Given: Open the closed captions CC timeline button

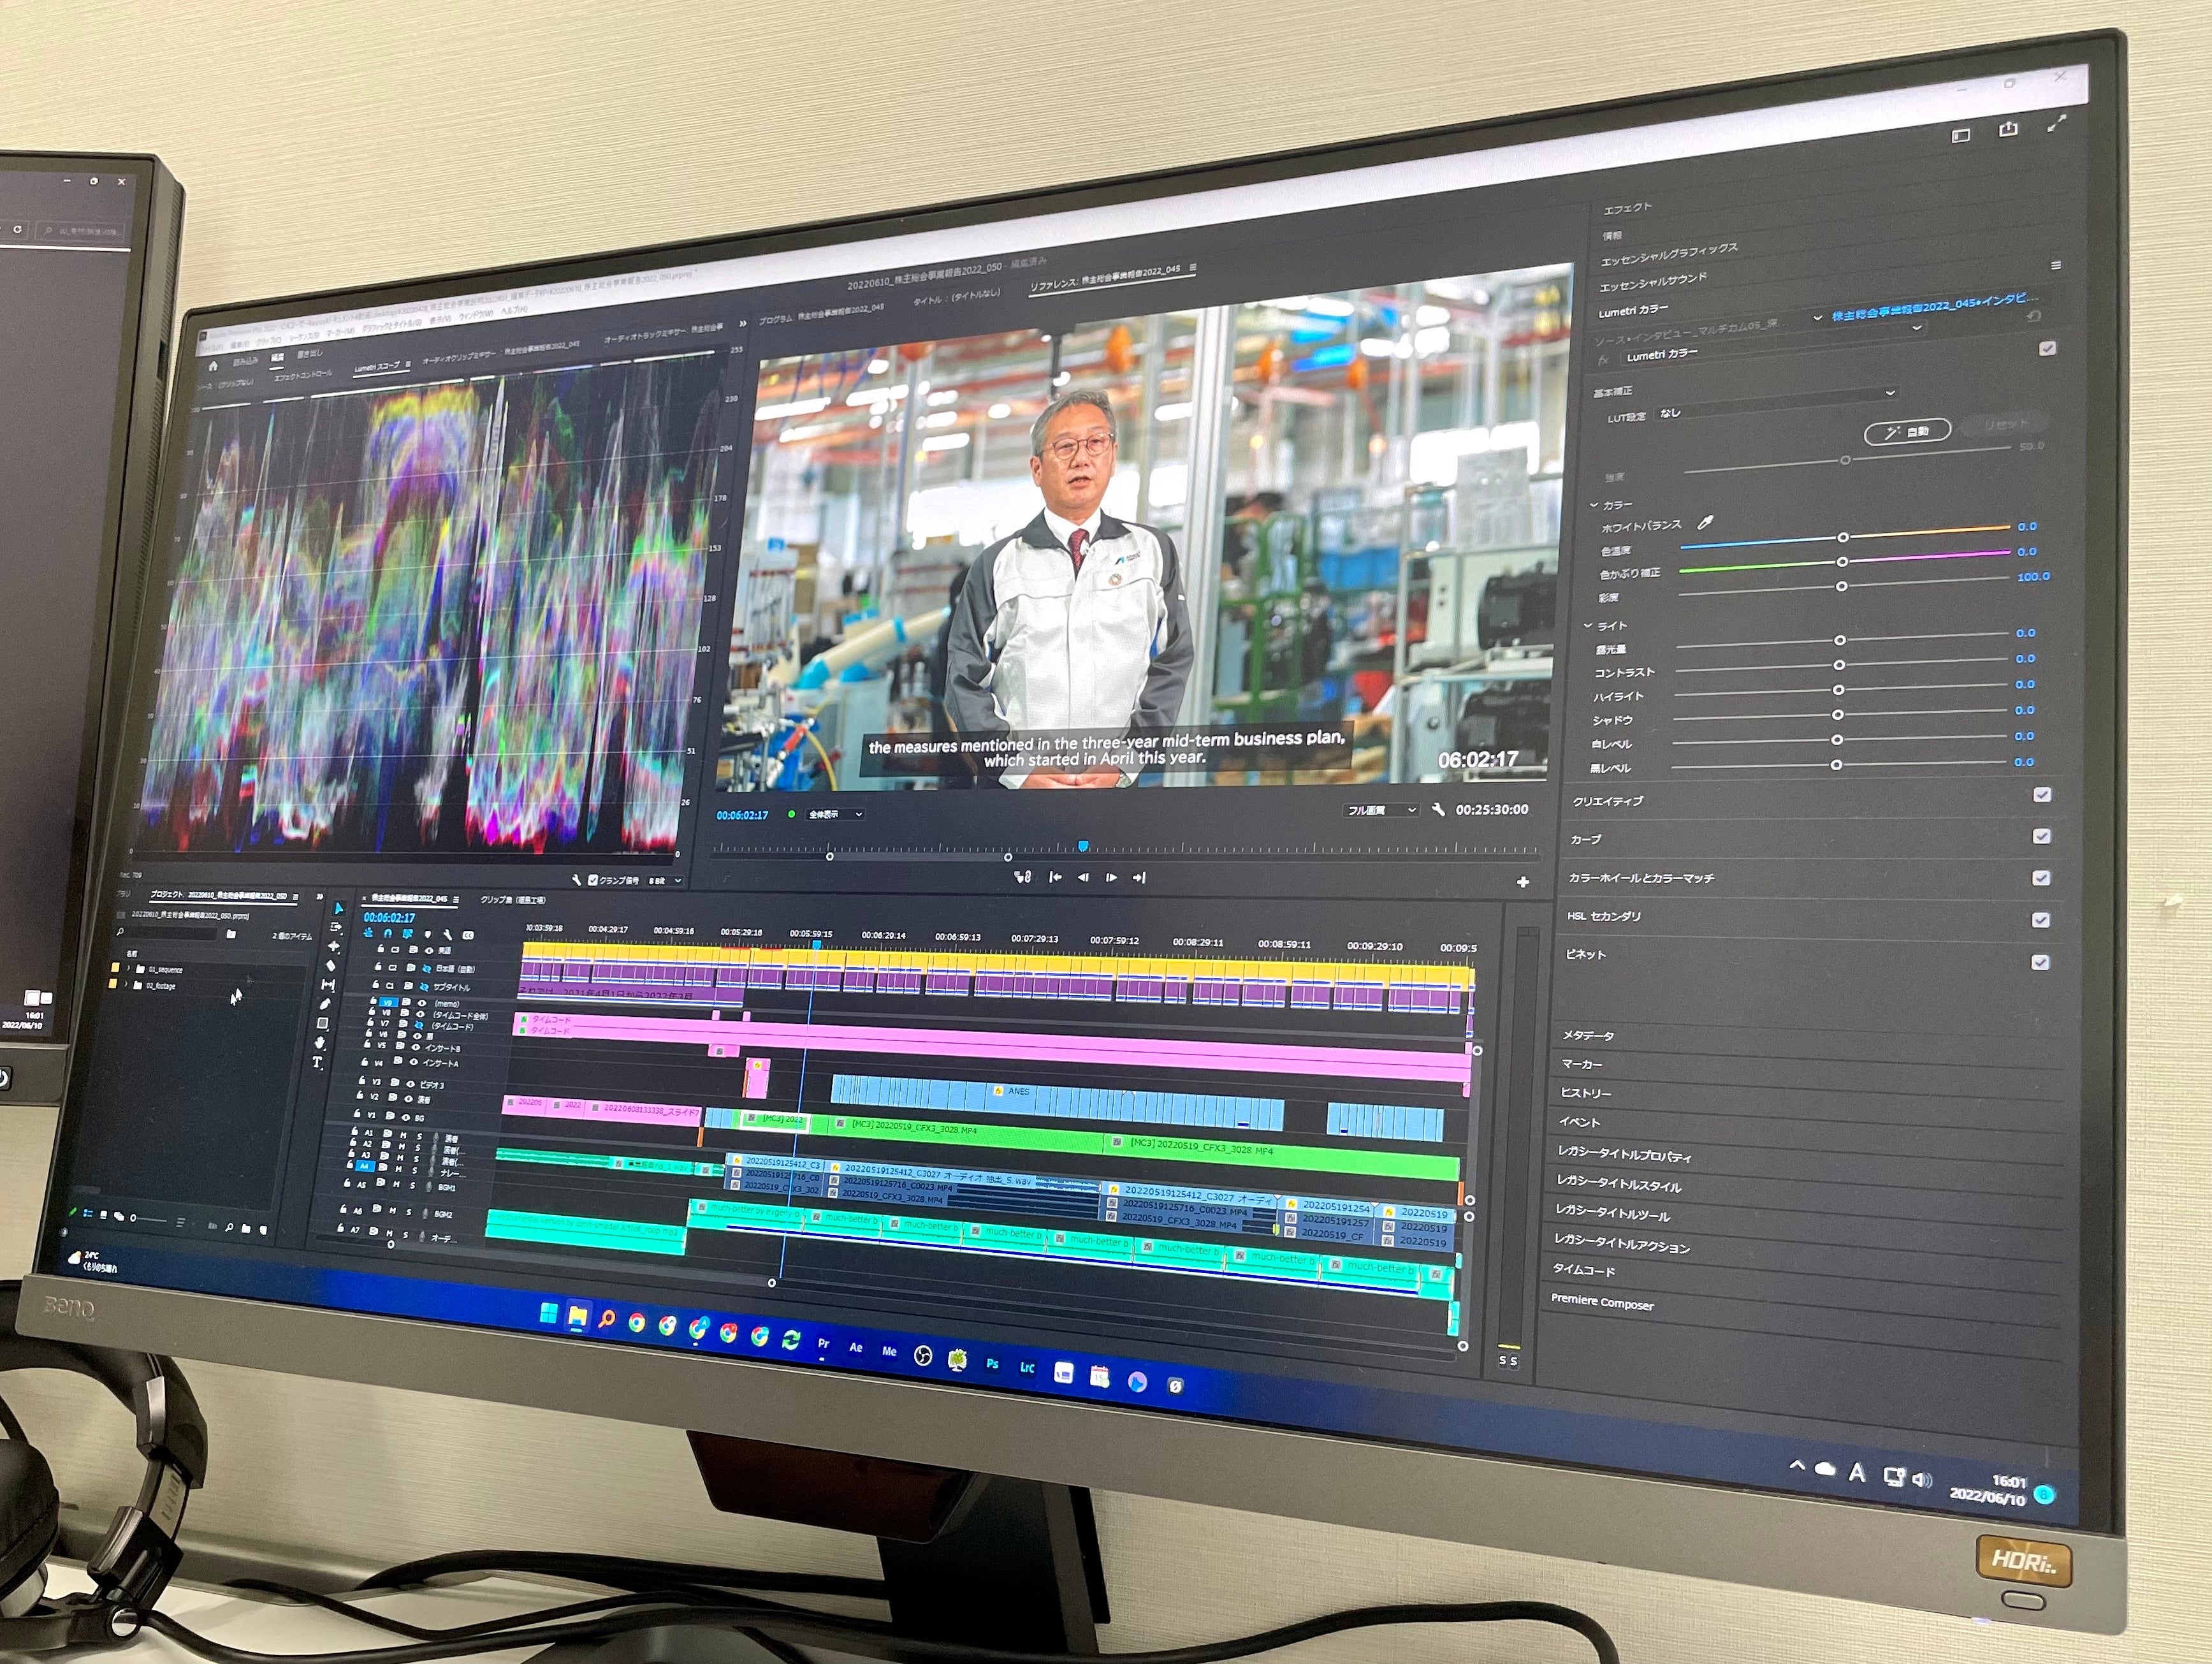Looking at the screenshot, I should click(x=468, y=935).
